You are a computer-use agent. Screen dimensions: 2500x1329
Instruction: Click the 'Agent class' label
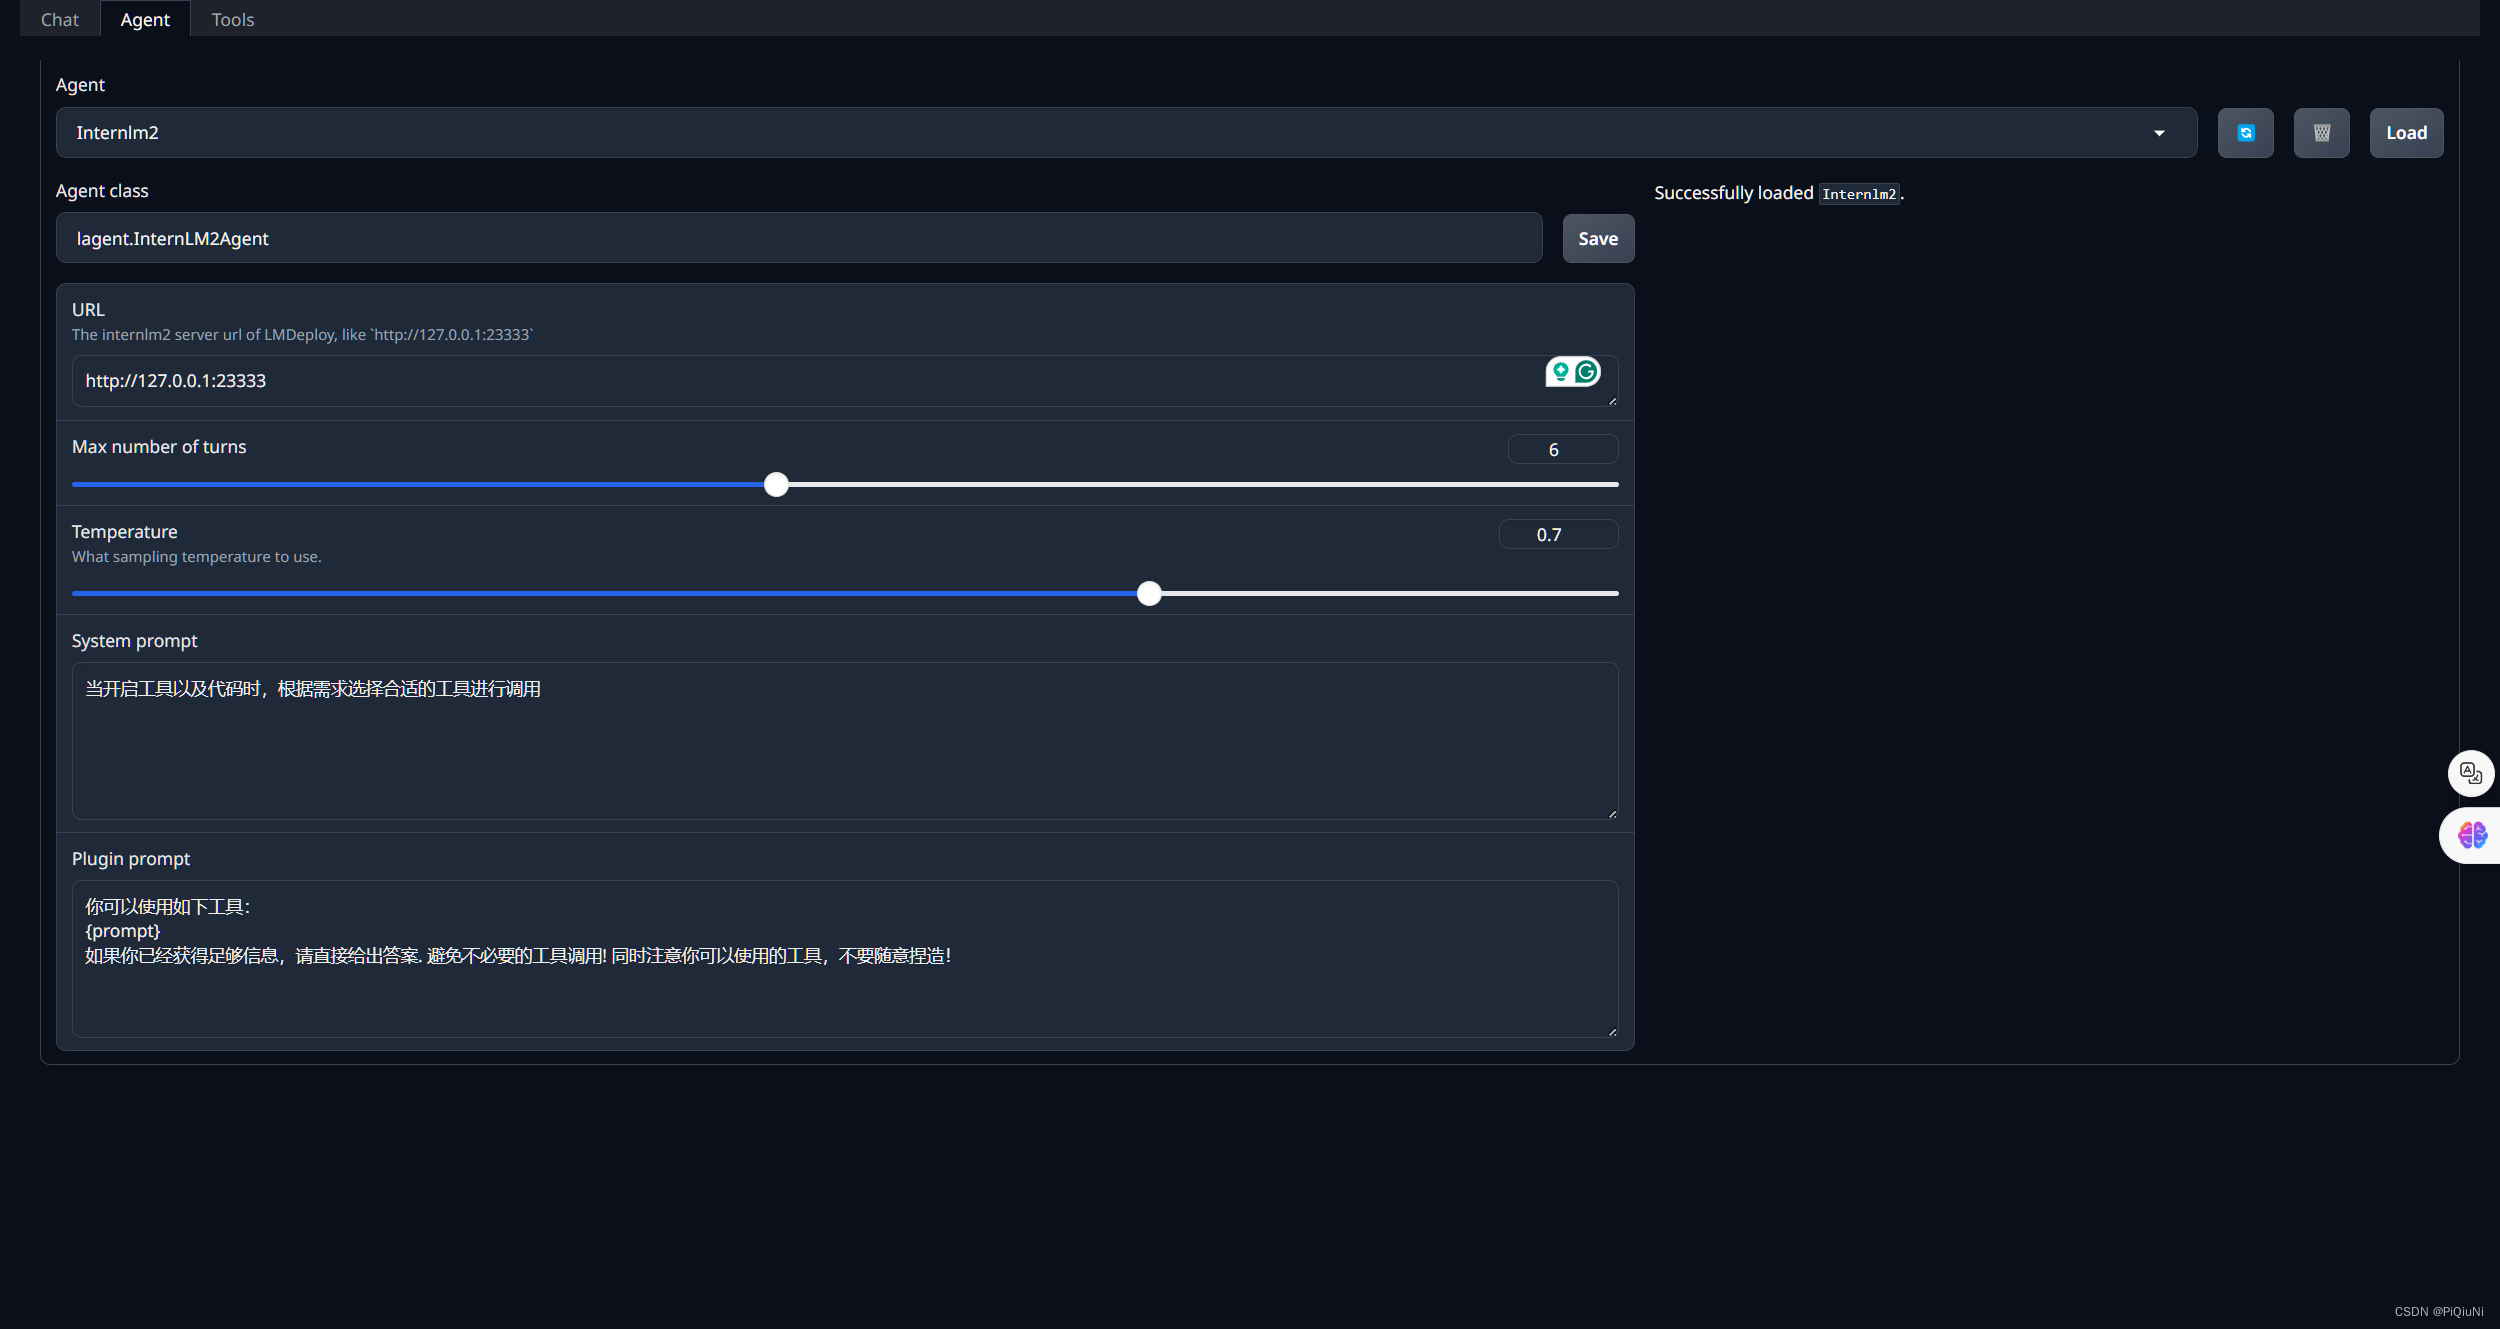pos(102,191)
